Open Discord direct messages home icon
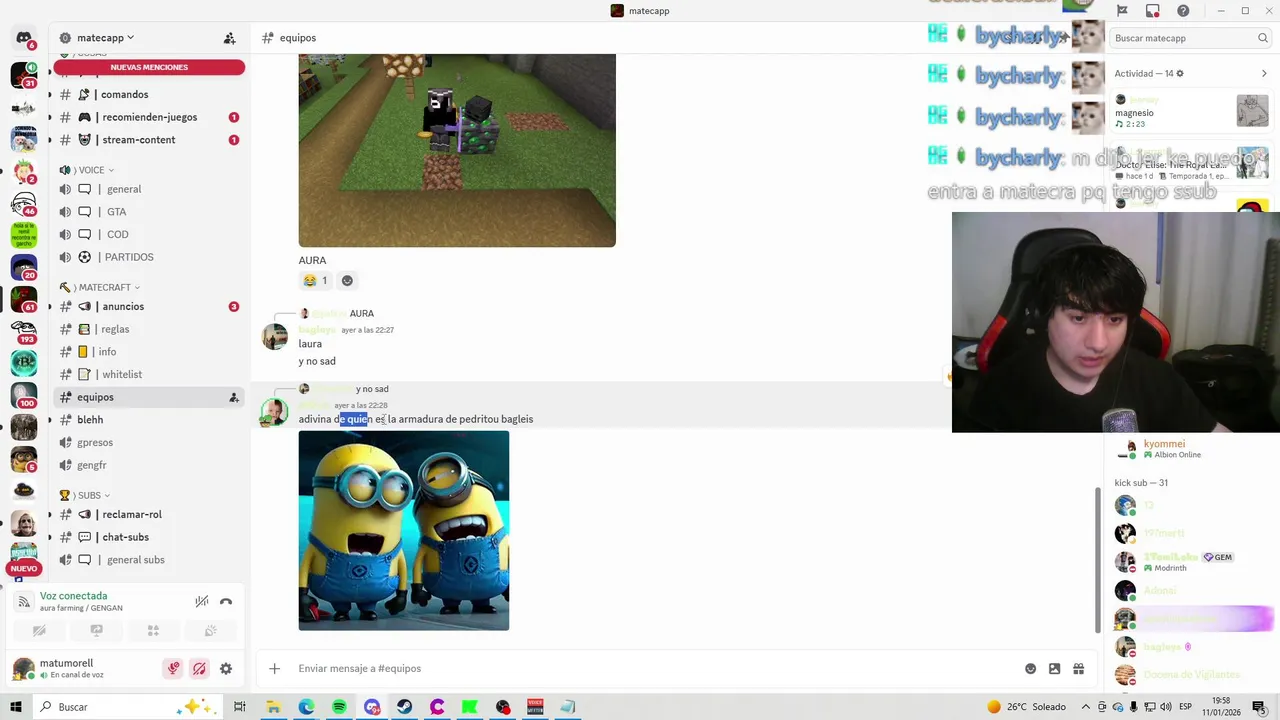The height and width of the screenshot is (720, 1280). [24, 38]
